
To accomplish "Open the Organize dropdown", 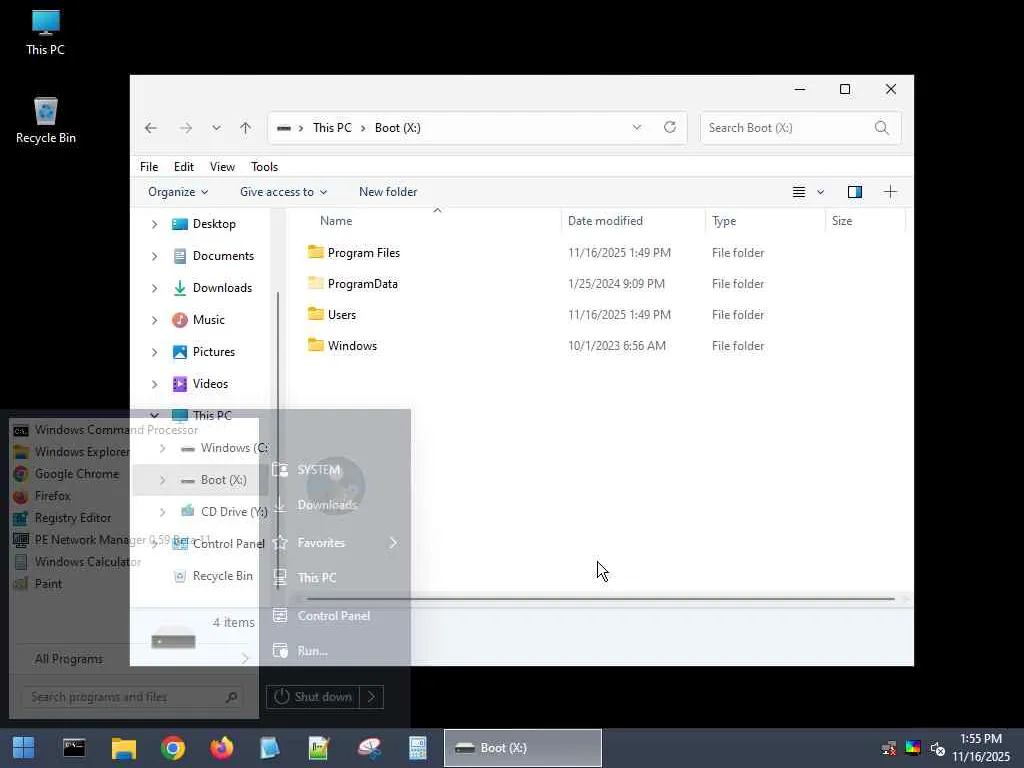I will [178, 192].
